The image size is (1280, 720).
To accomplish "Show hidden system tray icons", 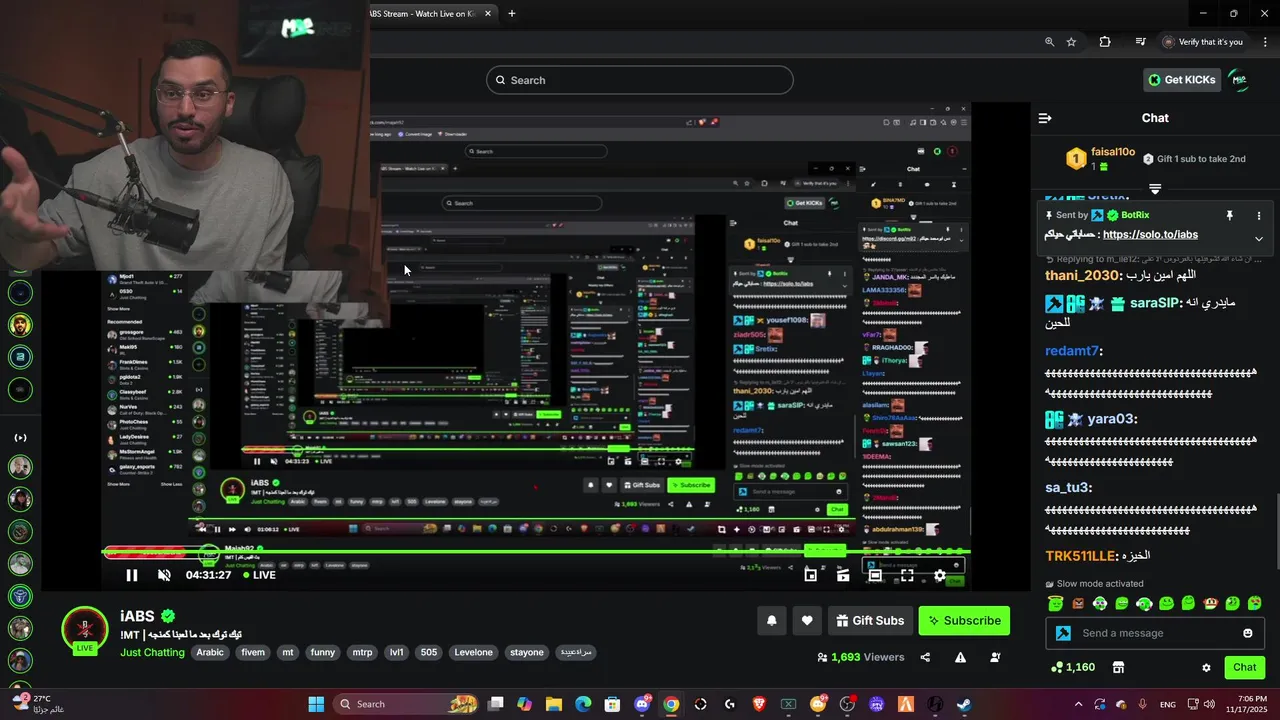I will pyautogui.click(x=1078, y=704).
